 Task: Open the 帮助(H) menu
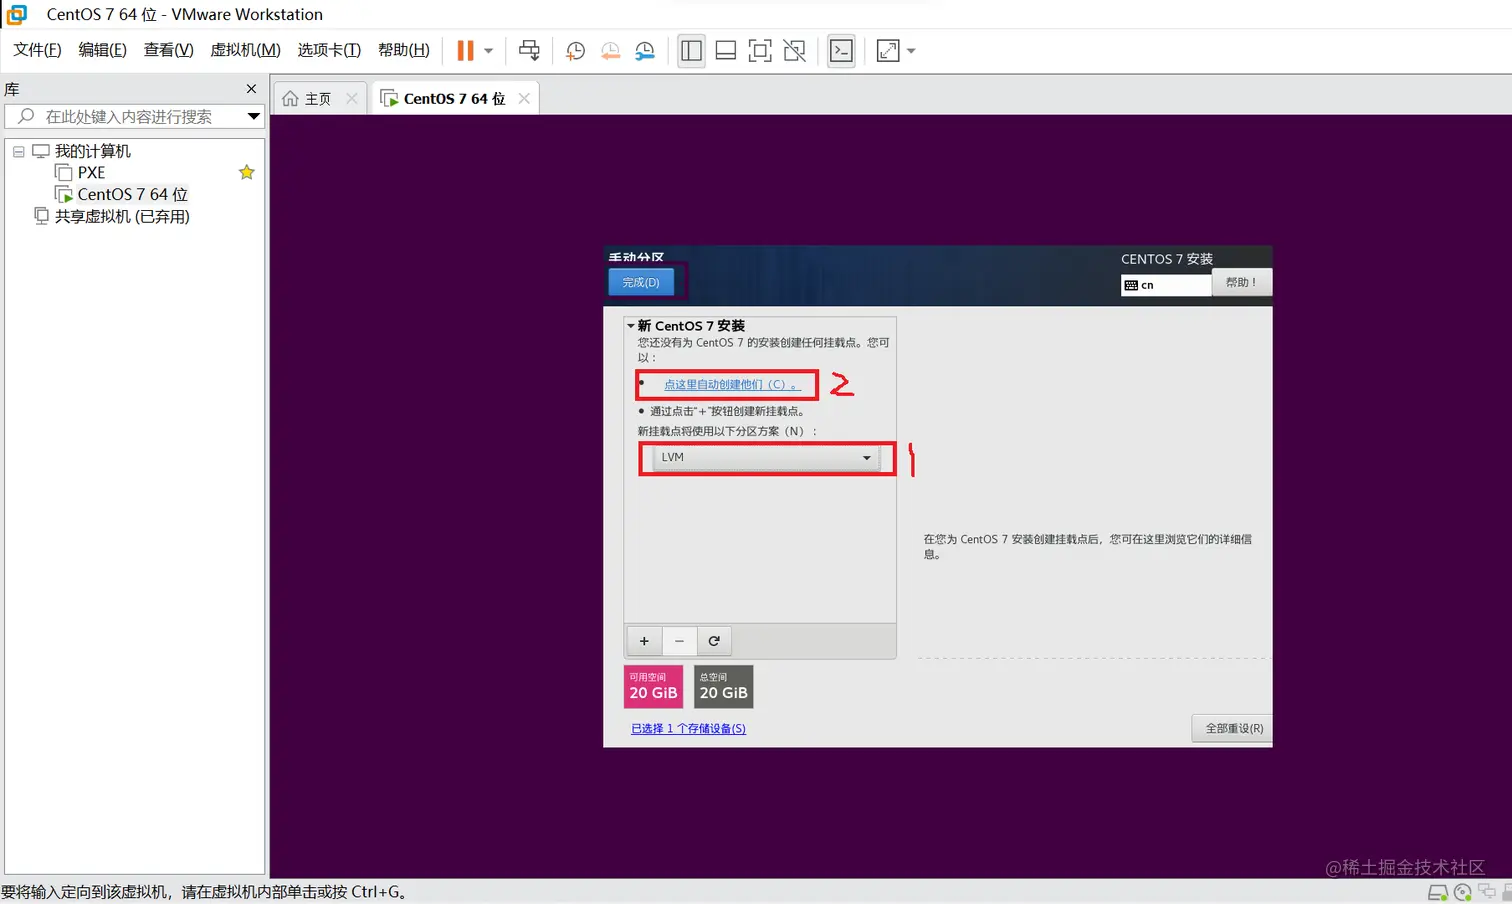(x=404, y=50)
